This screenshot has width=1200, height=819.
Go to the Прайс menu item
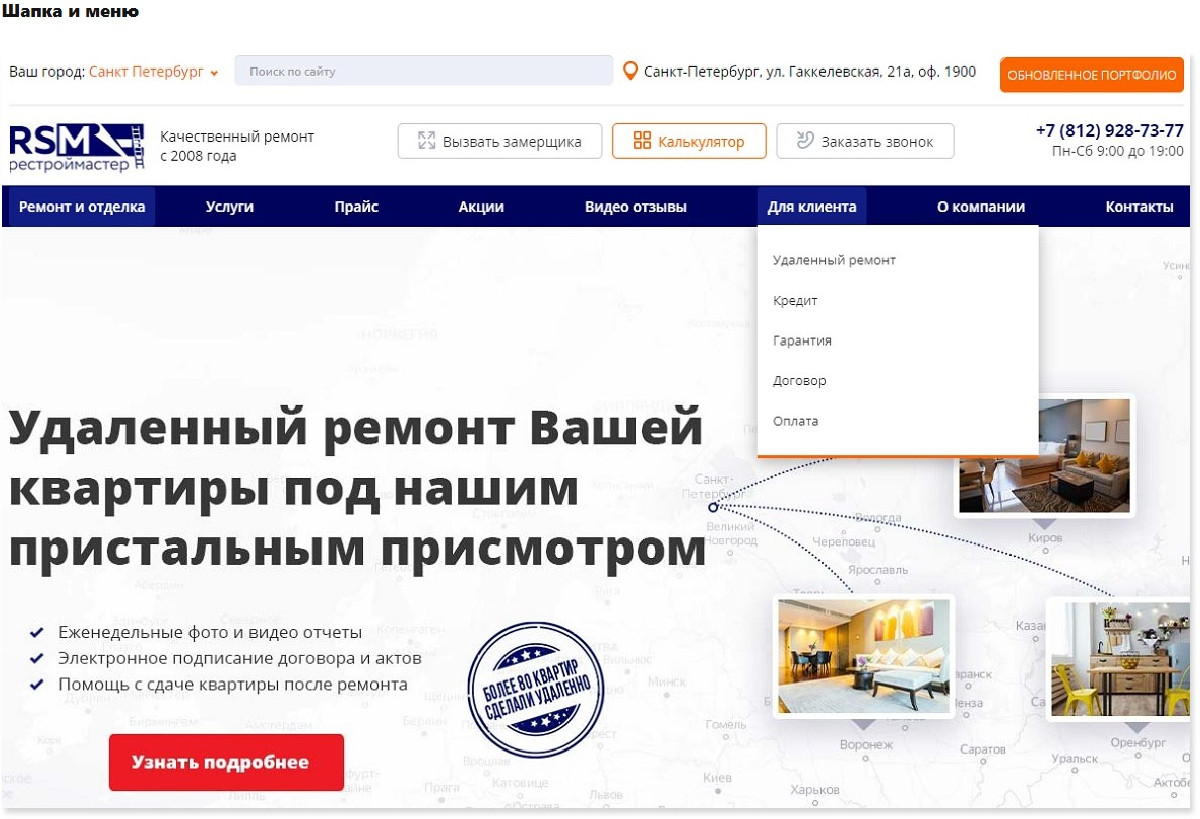click(x=357, y=207)
